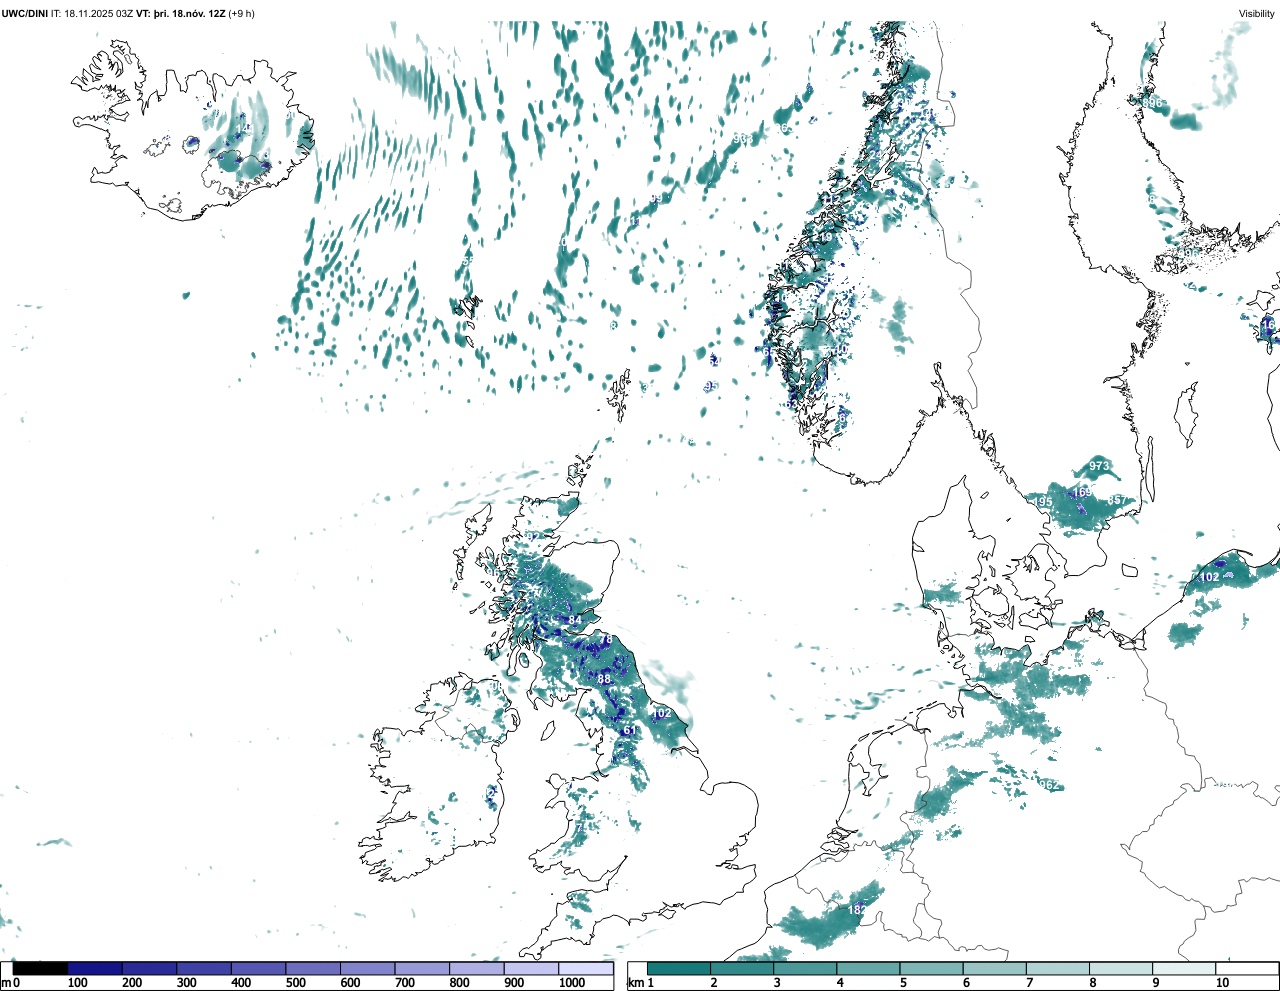1280x991 pixels.
Task: Click the lightest 9–10 km legend swatch
Action: click(x=1185, y=968)
